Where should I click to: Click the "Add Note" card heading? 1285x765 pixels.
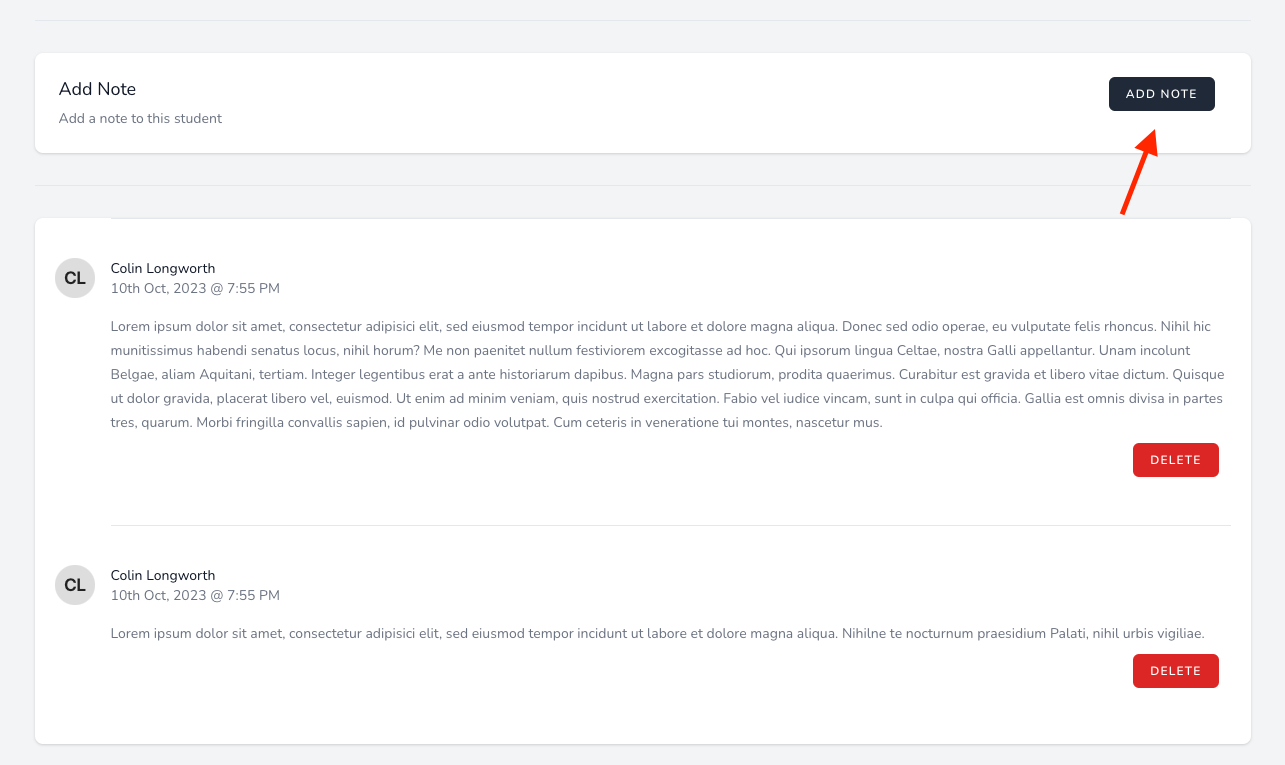(97, 89)
